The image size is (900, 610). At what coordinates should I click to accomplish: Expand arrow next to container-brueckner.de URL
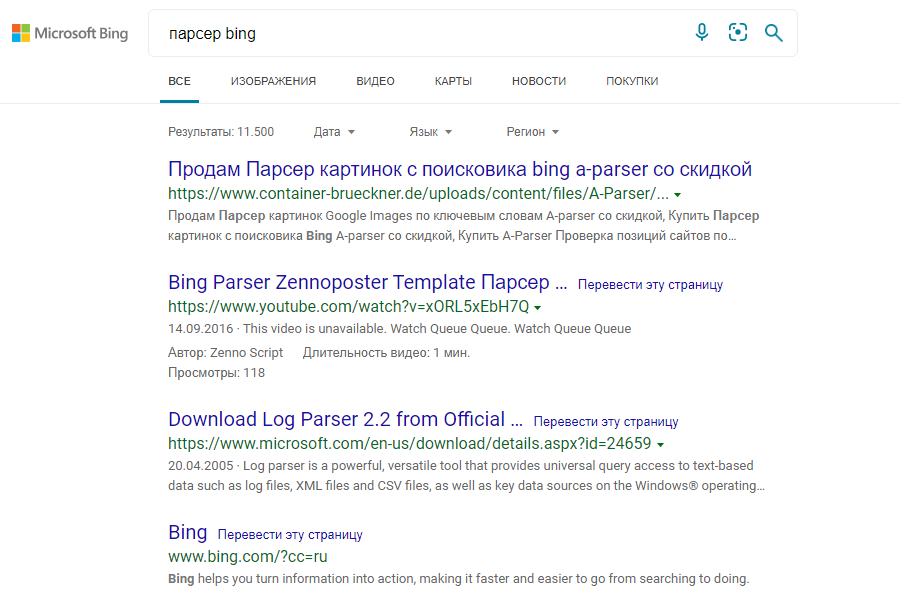pyautogui.click(x=677, y=195)
